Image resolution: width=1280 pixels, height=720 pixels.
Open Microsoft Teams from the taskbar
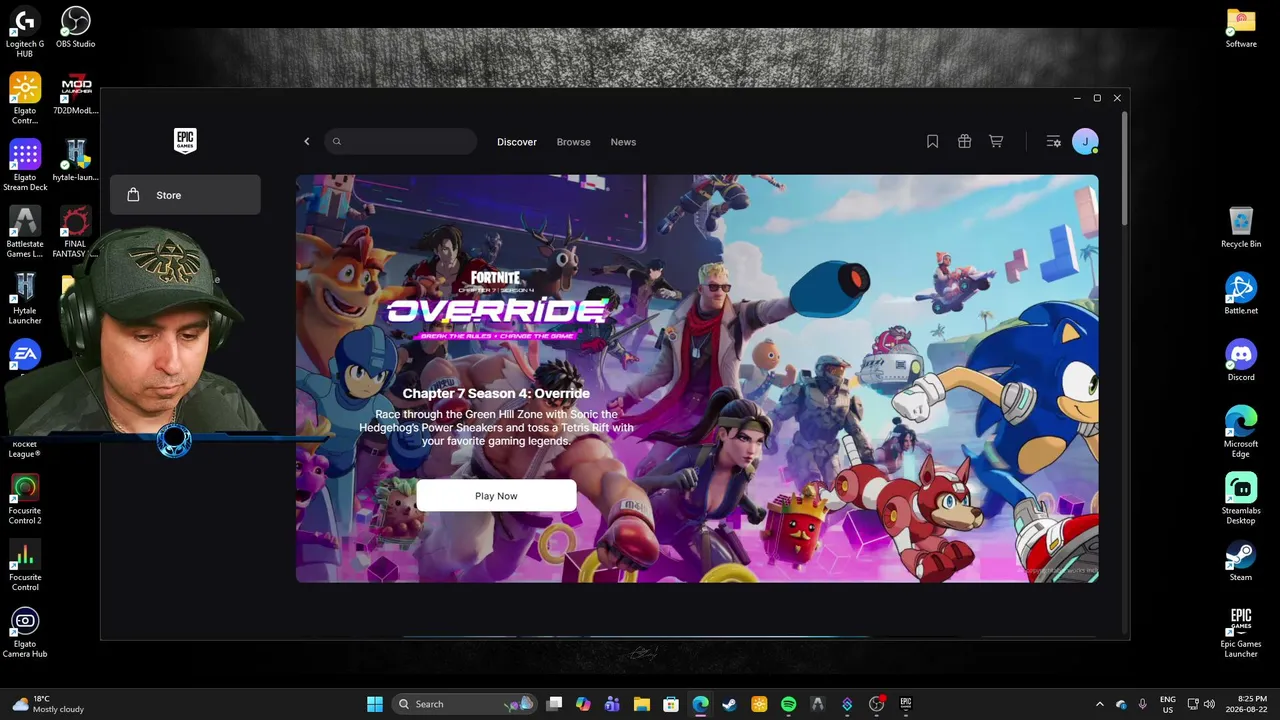(613, 704)
